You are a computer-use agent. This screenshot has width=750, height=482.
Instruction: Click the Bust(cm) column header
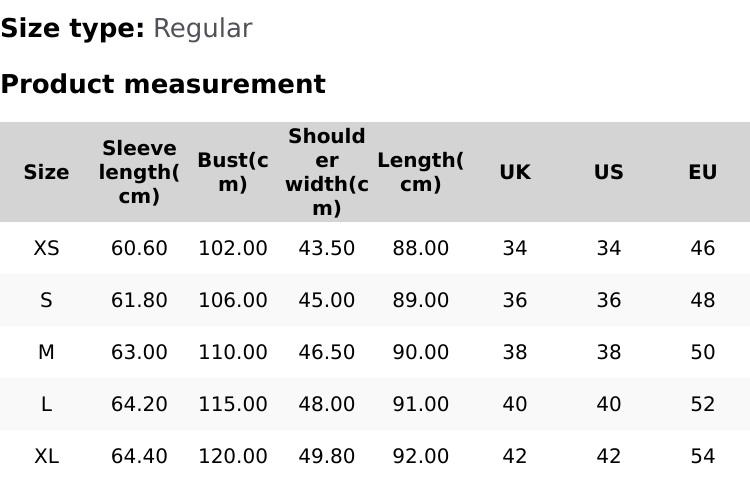tap(233, 172)
